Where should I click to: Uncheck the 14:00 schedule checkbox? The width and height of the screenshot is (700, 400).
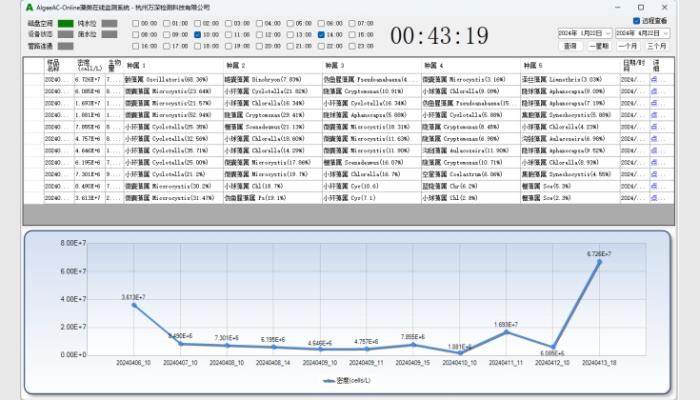321,34
